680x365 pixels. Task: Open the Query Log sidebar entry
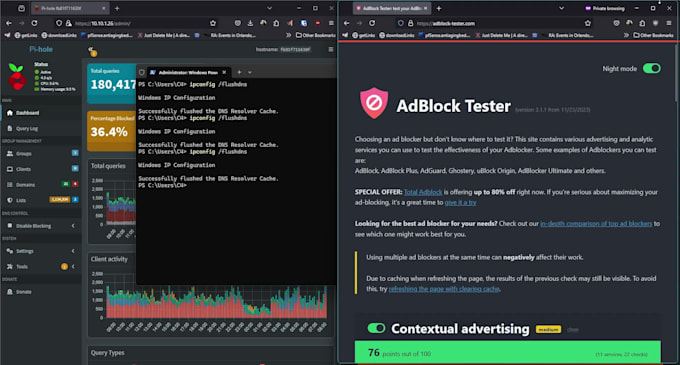tap(41, 128)
